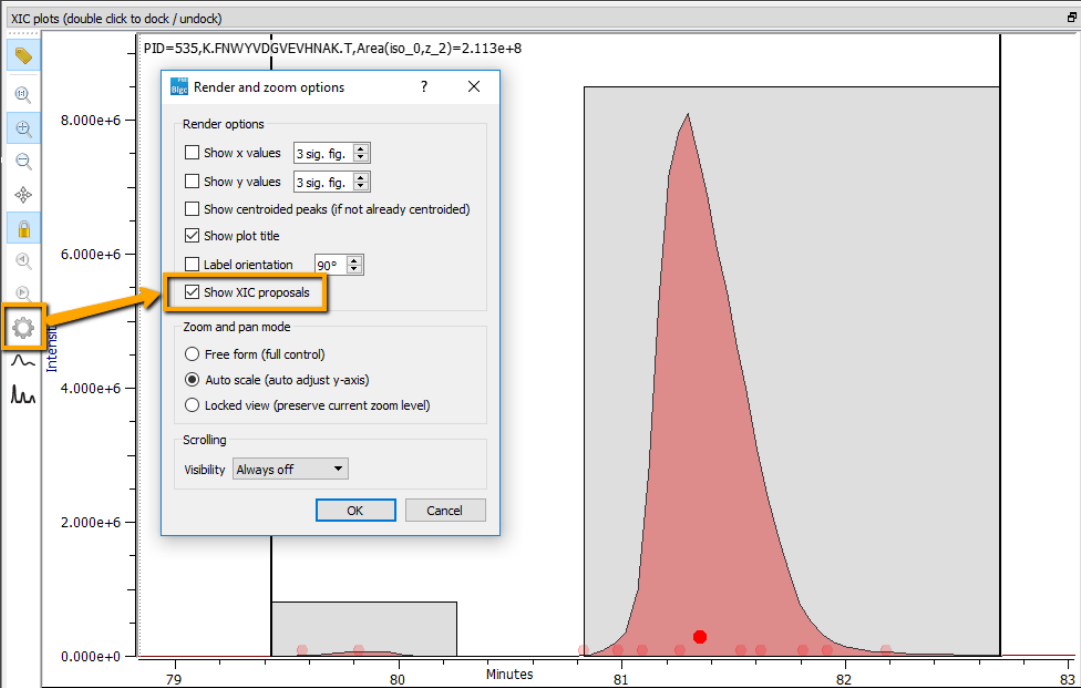Click the label orientation degree stepper arrows

coord(354,265)
